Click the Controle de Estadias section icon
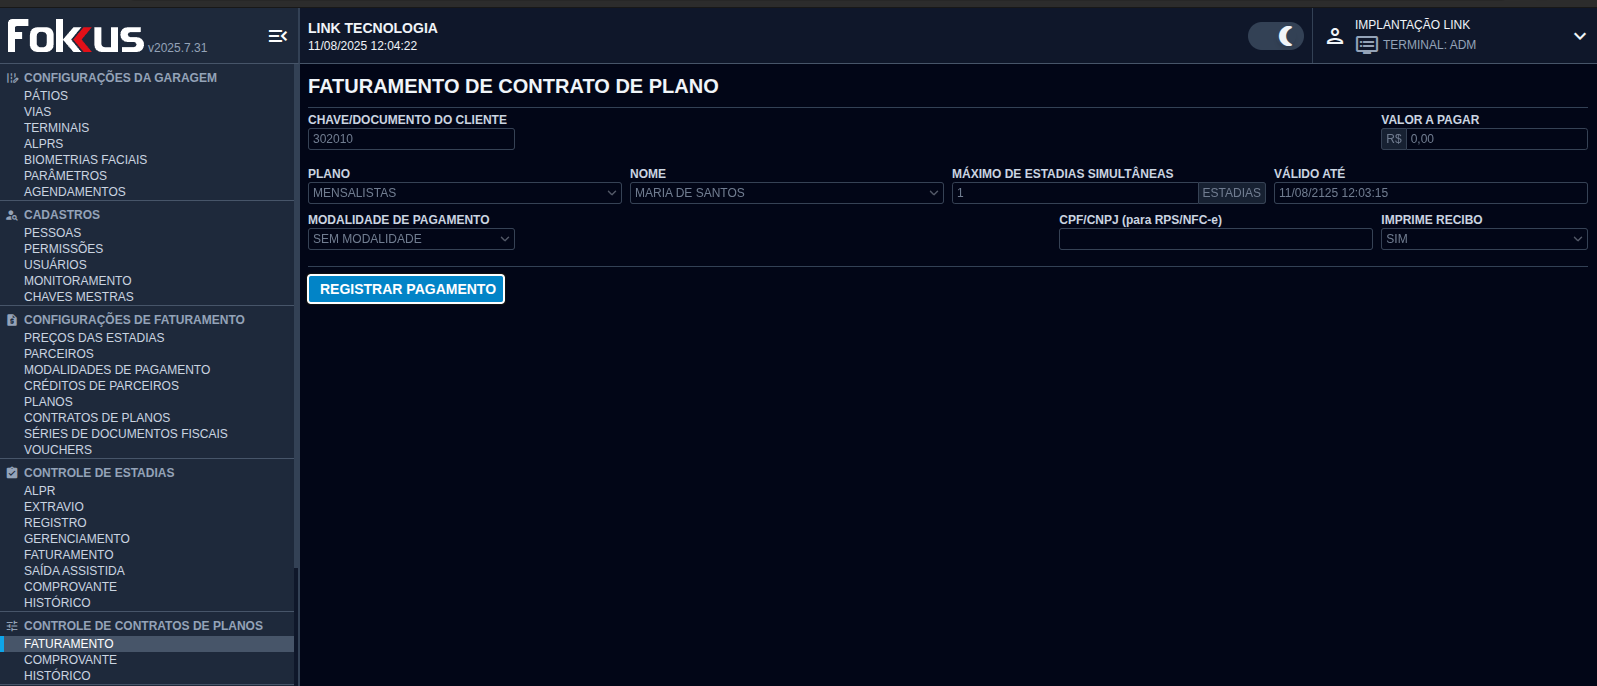 point(12,473)
